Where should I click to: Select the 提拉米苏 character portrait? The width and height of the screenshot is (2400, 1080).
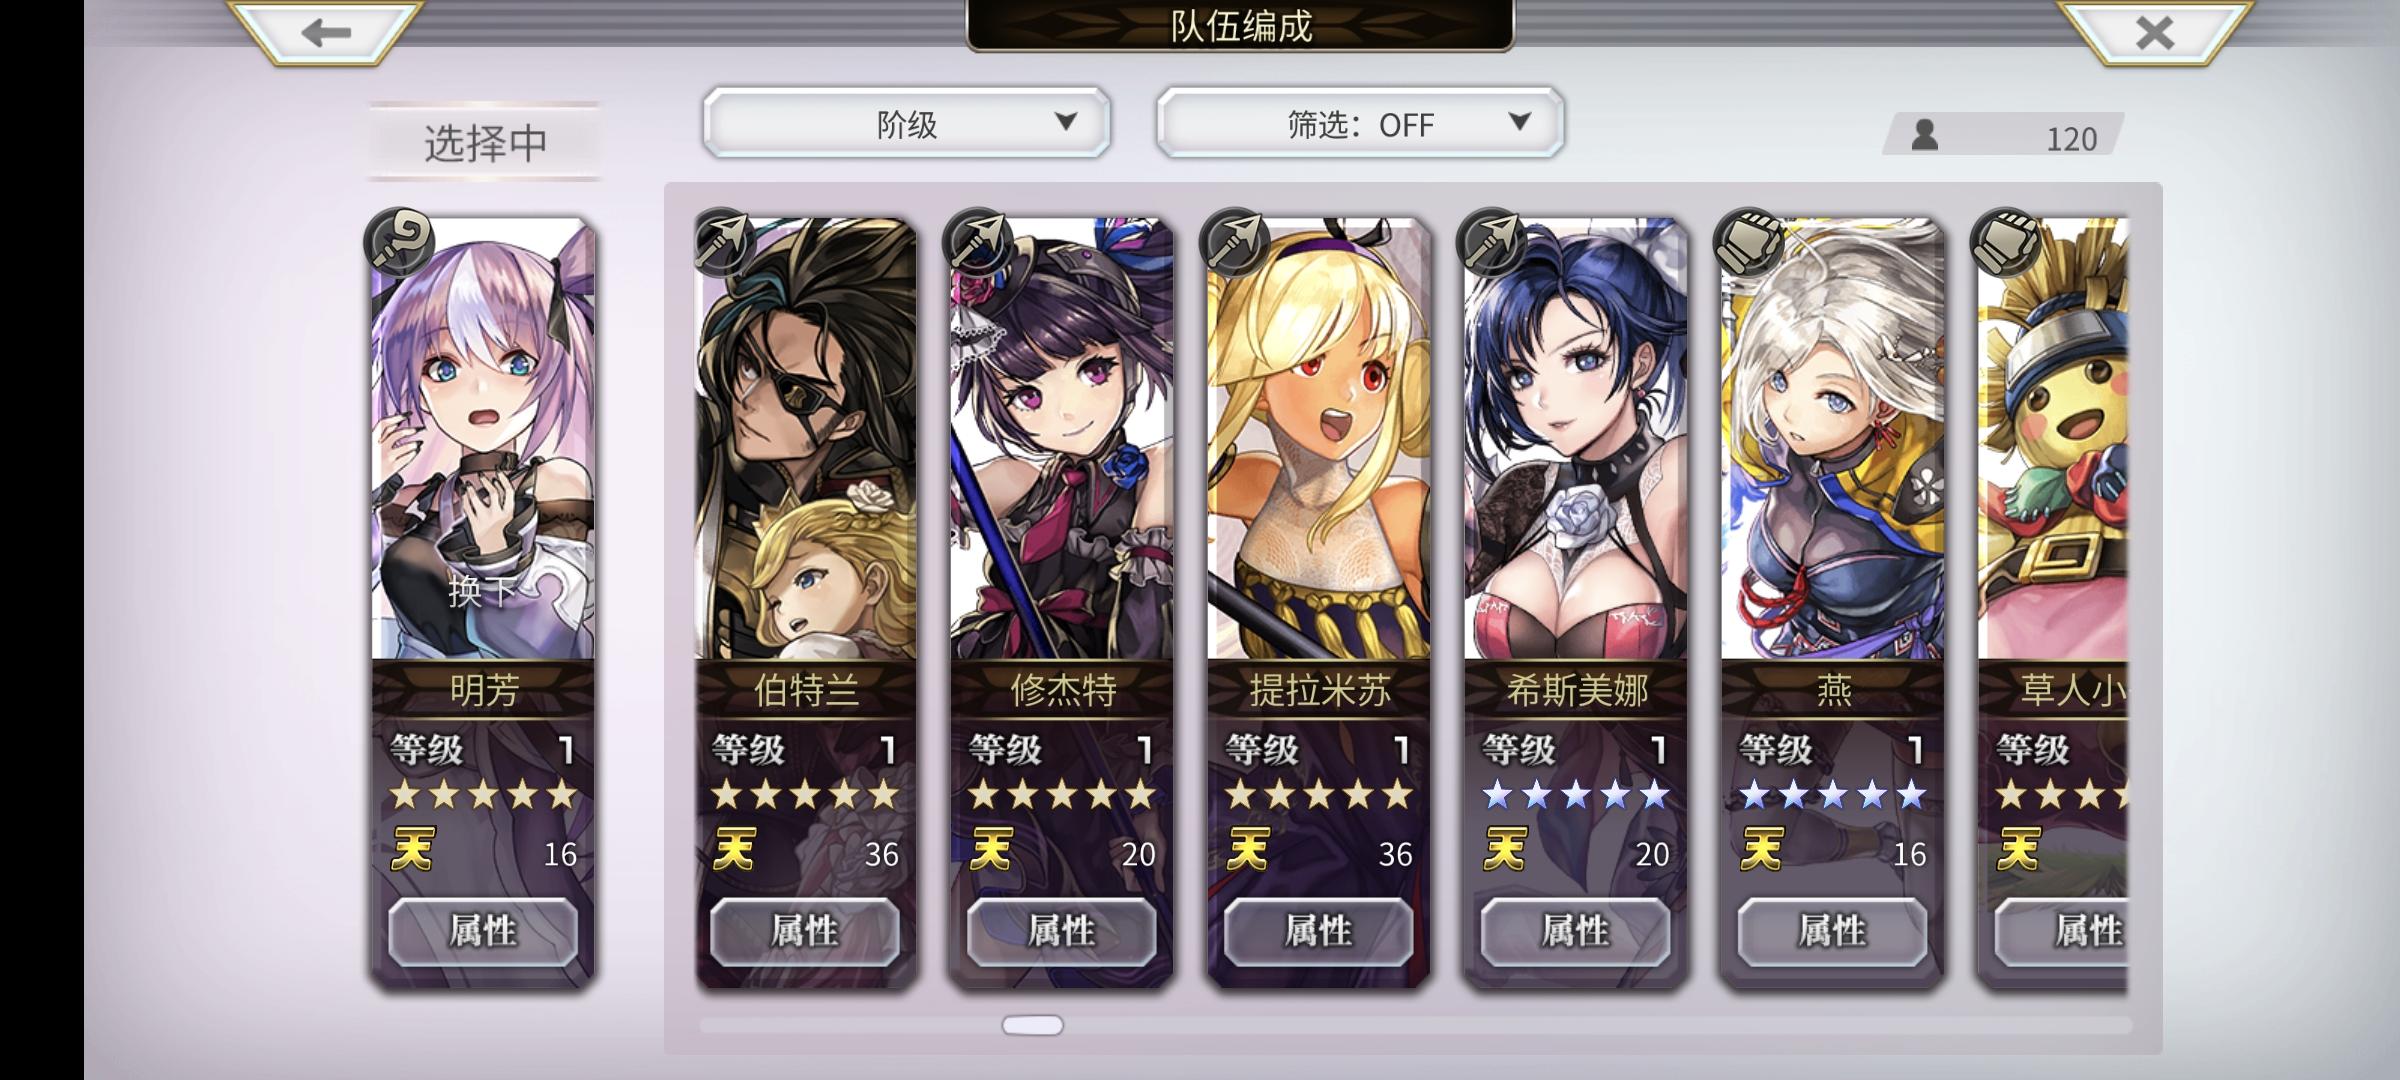pos(1318,440)
